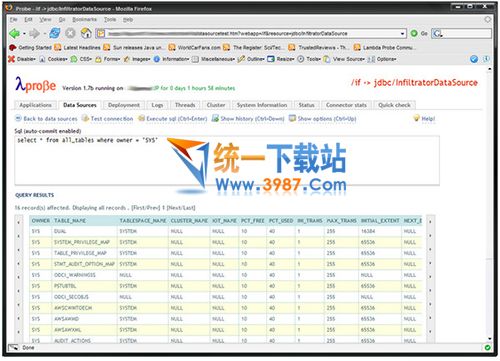
Task: Click the Test connection icon
Action: pos(85,118)
